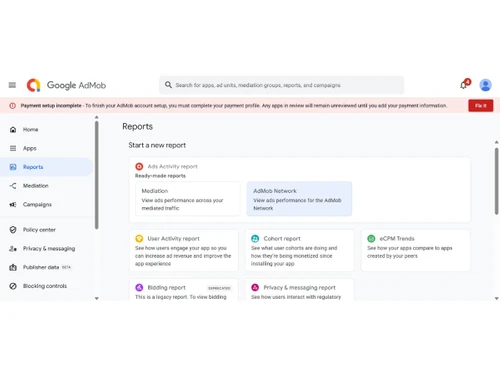The image size is (500, 375).
Task: Open the Cohort report card
Action: coord(299,250)
